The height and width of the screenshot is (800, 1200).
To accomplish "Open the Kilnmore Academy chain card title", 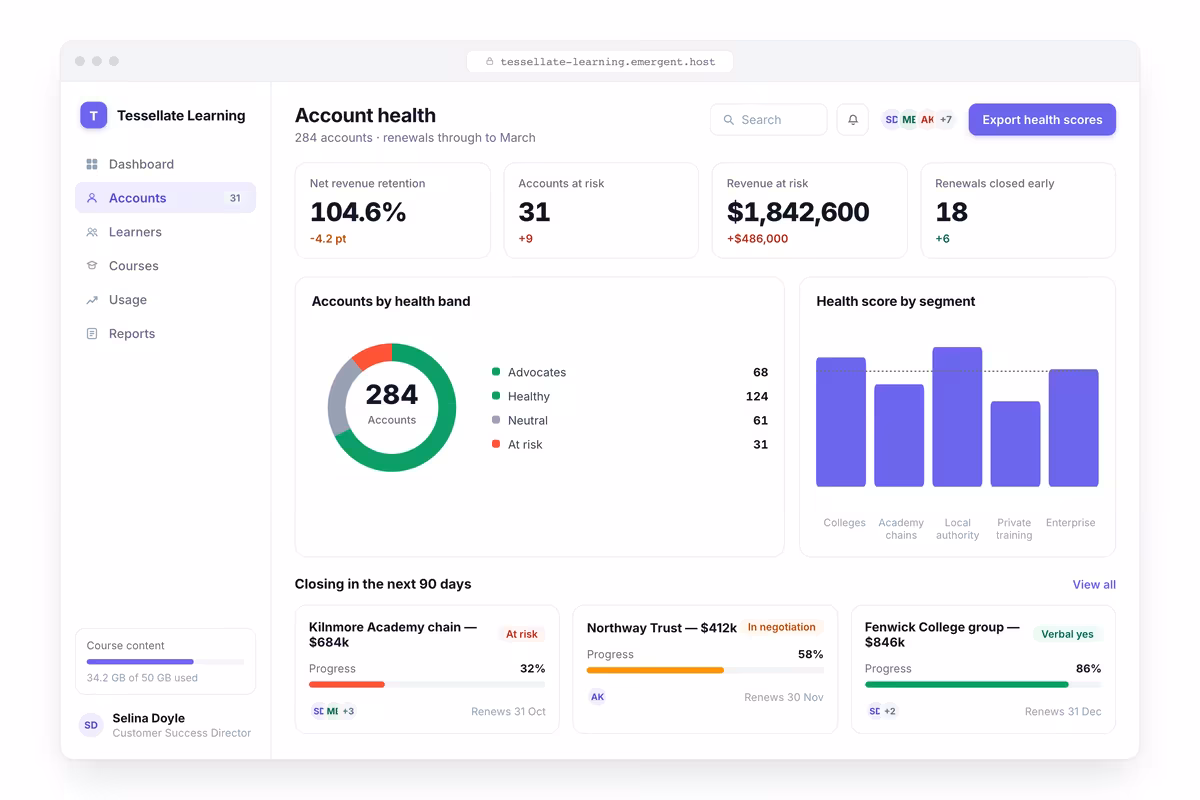I will tap(393, 634).
